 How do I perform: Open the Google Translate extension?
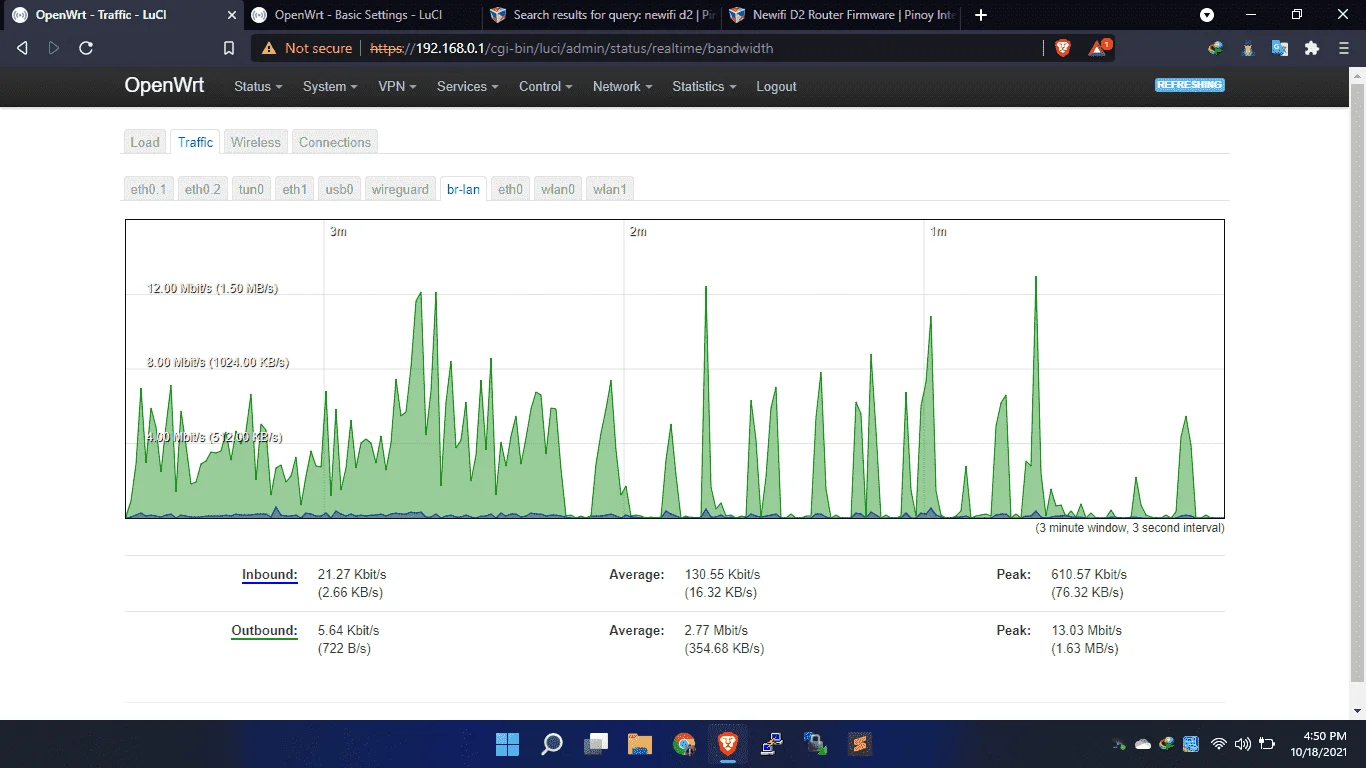pyautogui.click(x=1280, y=48)
